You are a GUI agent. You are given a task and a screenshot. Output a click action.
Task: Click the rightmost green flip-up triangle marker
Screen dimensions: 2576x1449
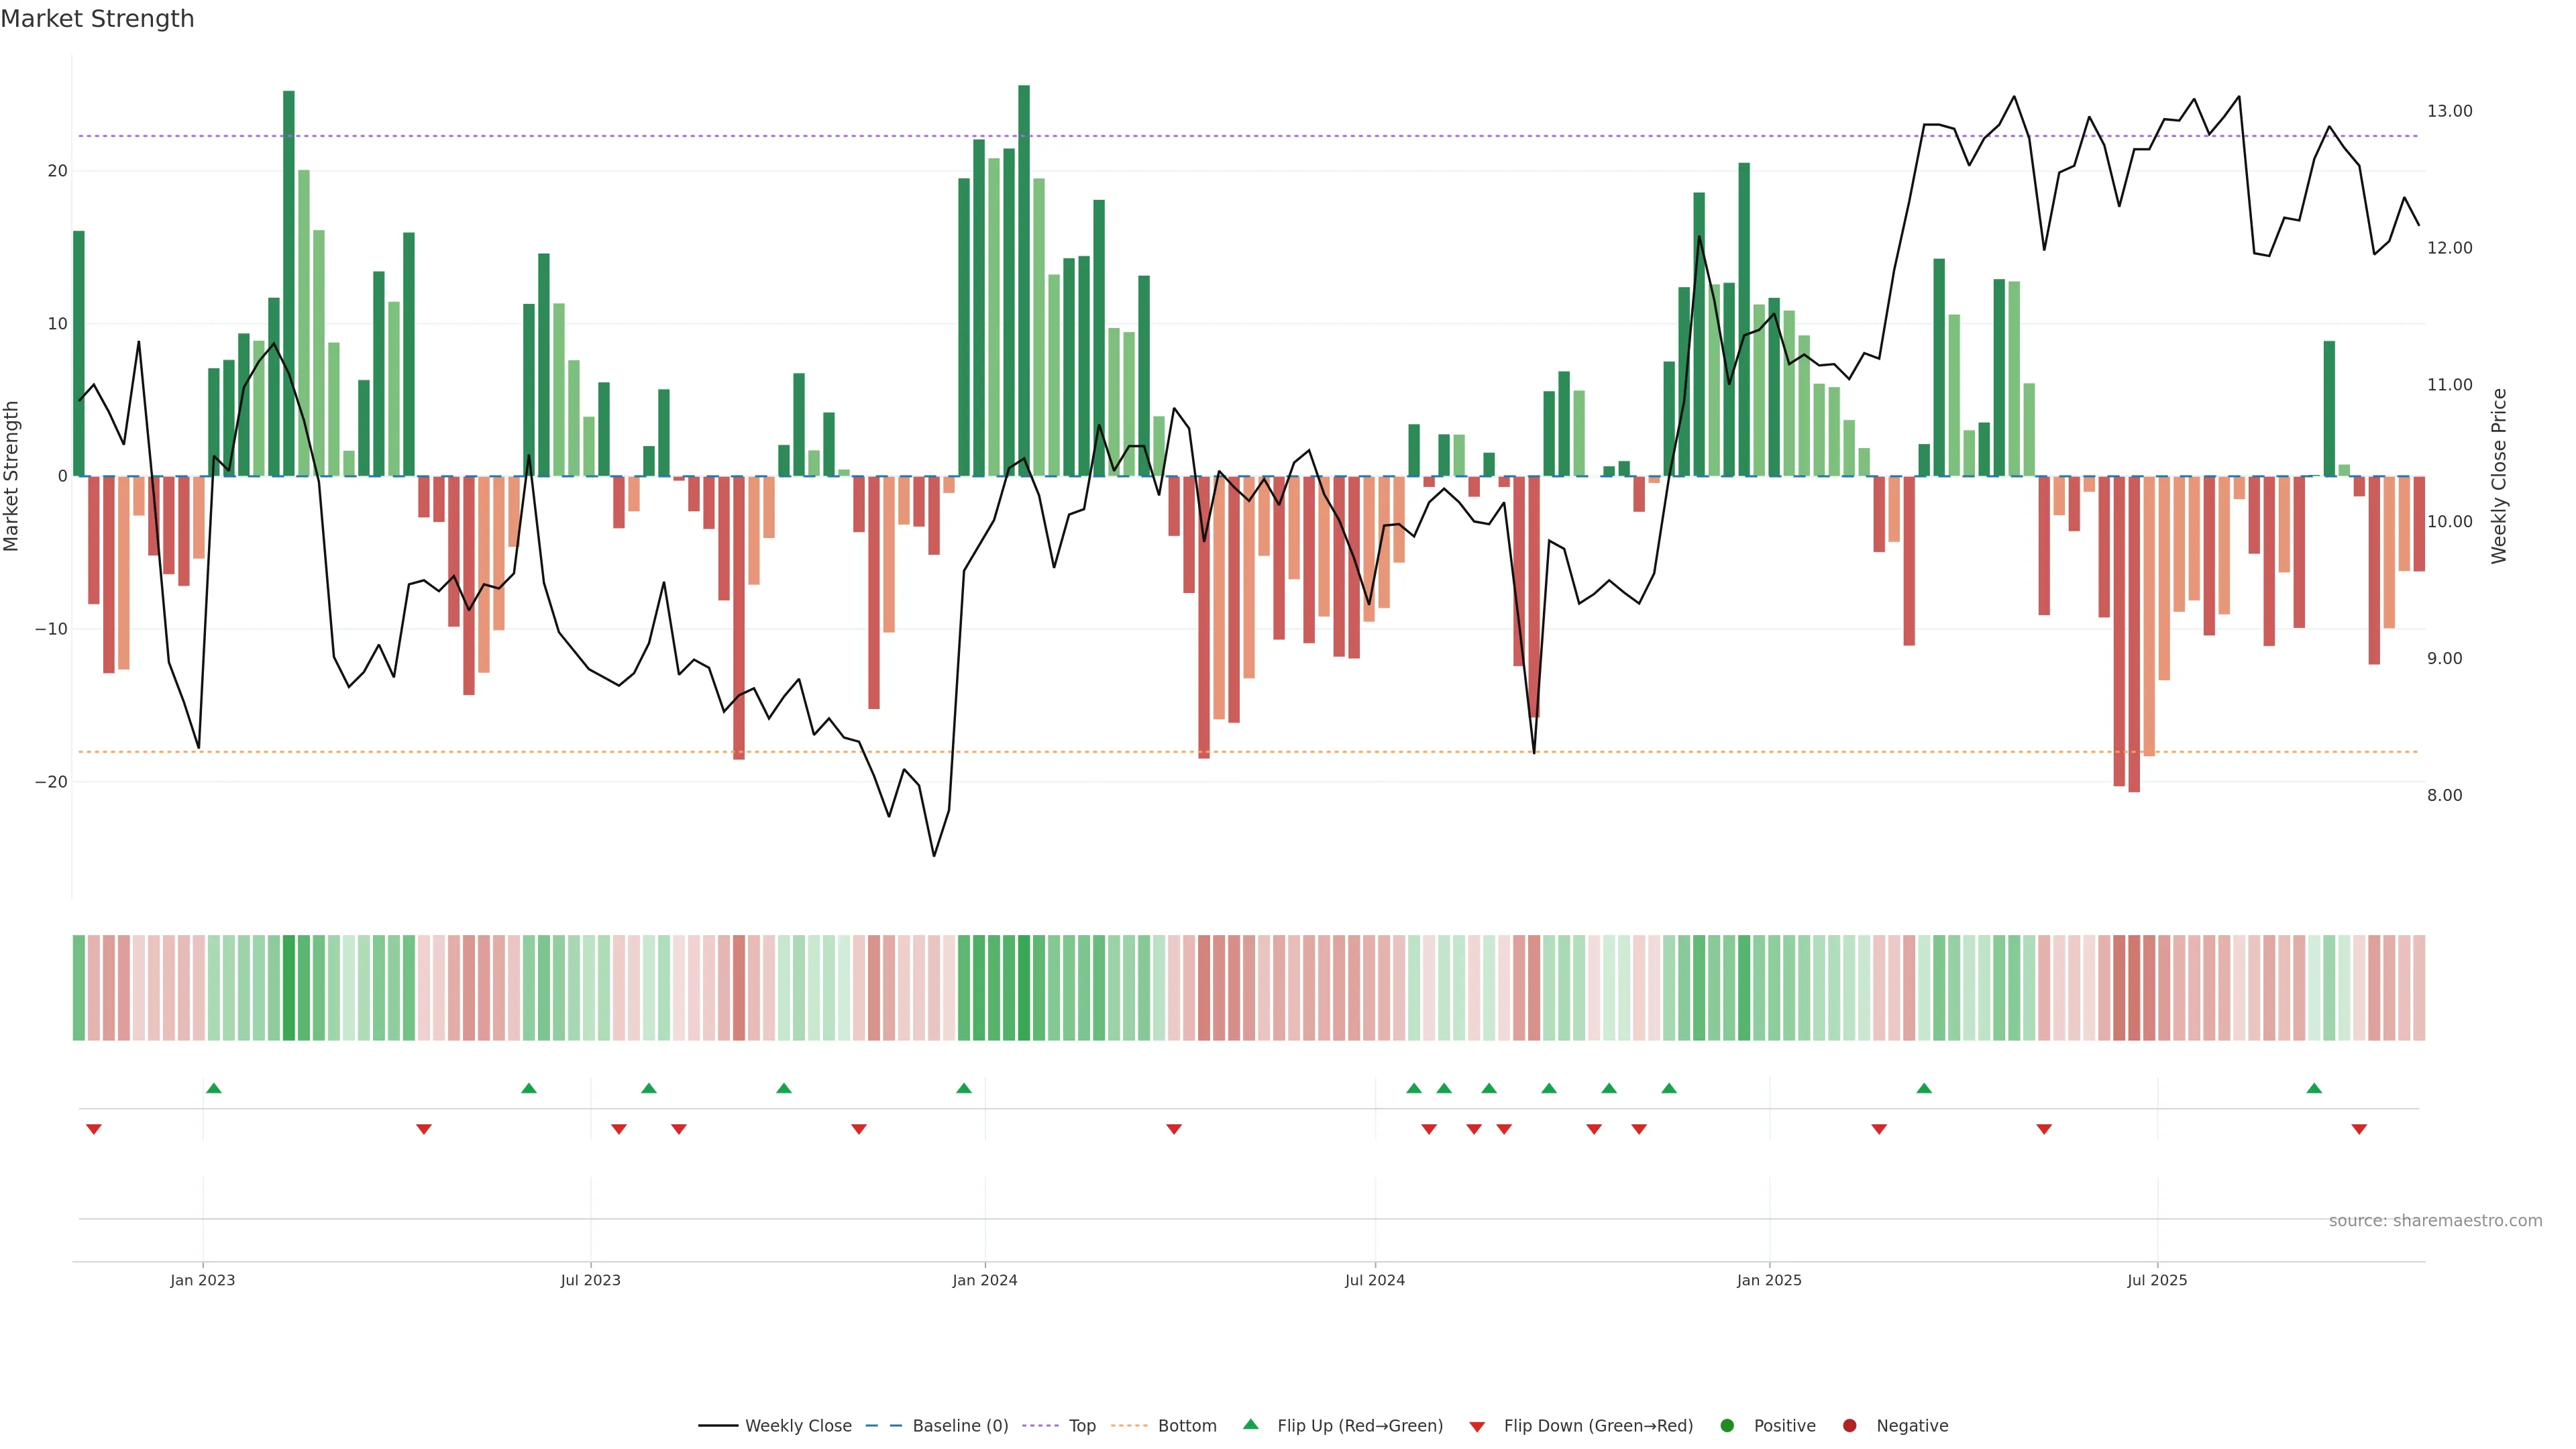2314,1088
